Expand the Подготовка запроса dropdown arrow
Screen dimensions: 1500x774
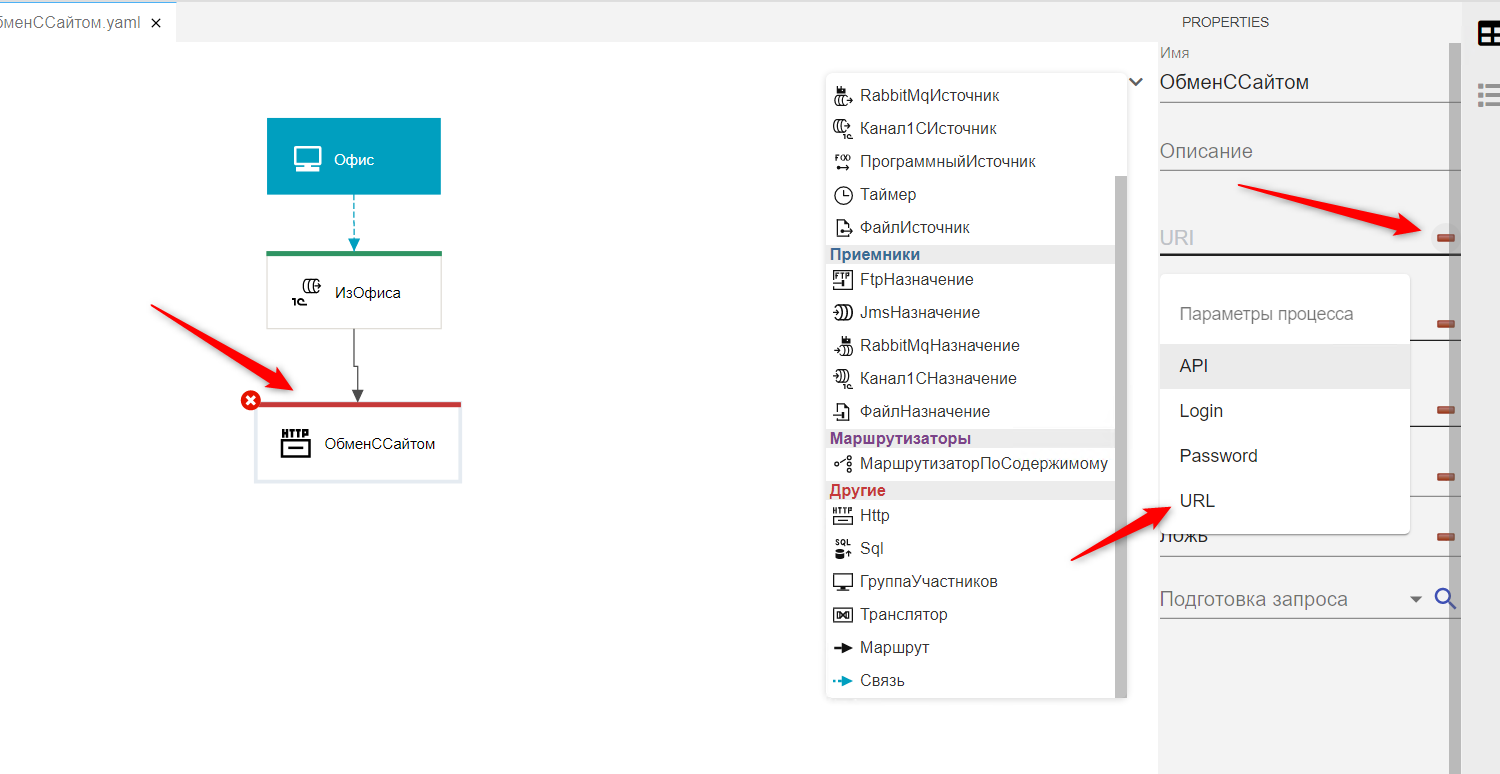(x=1415, y=599)
